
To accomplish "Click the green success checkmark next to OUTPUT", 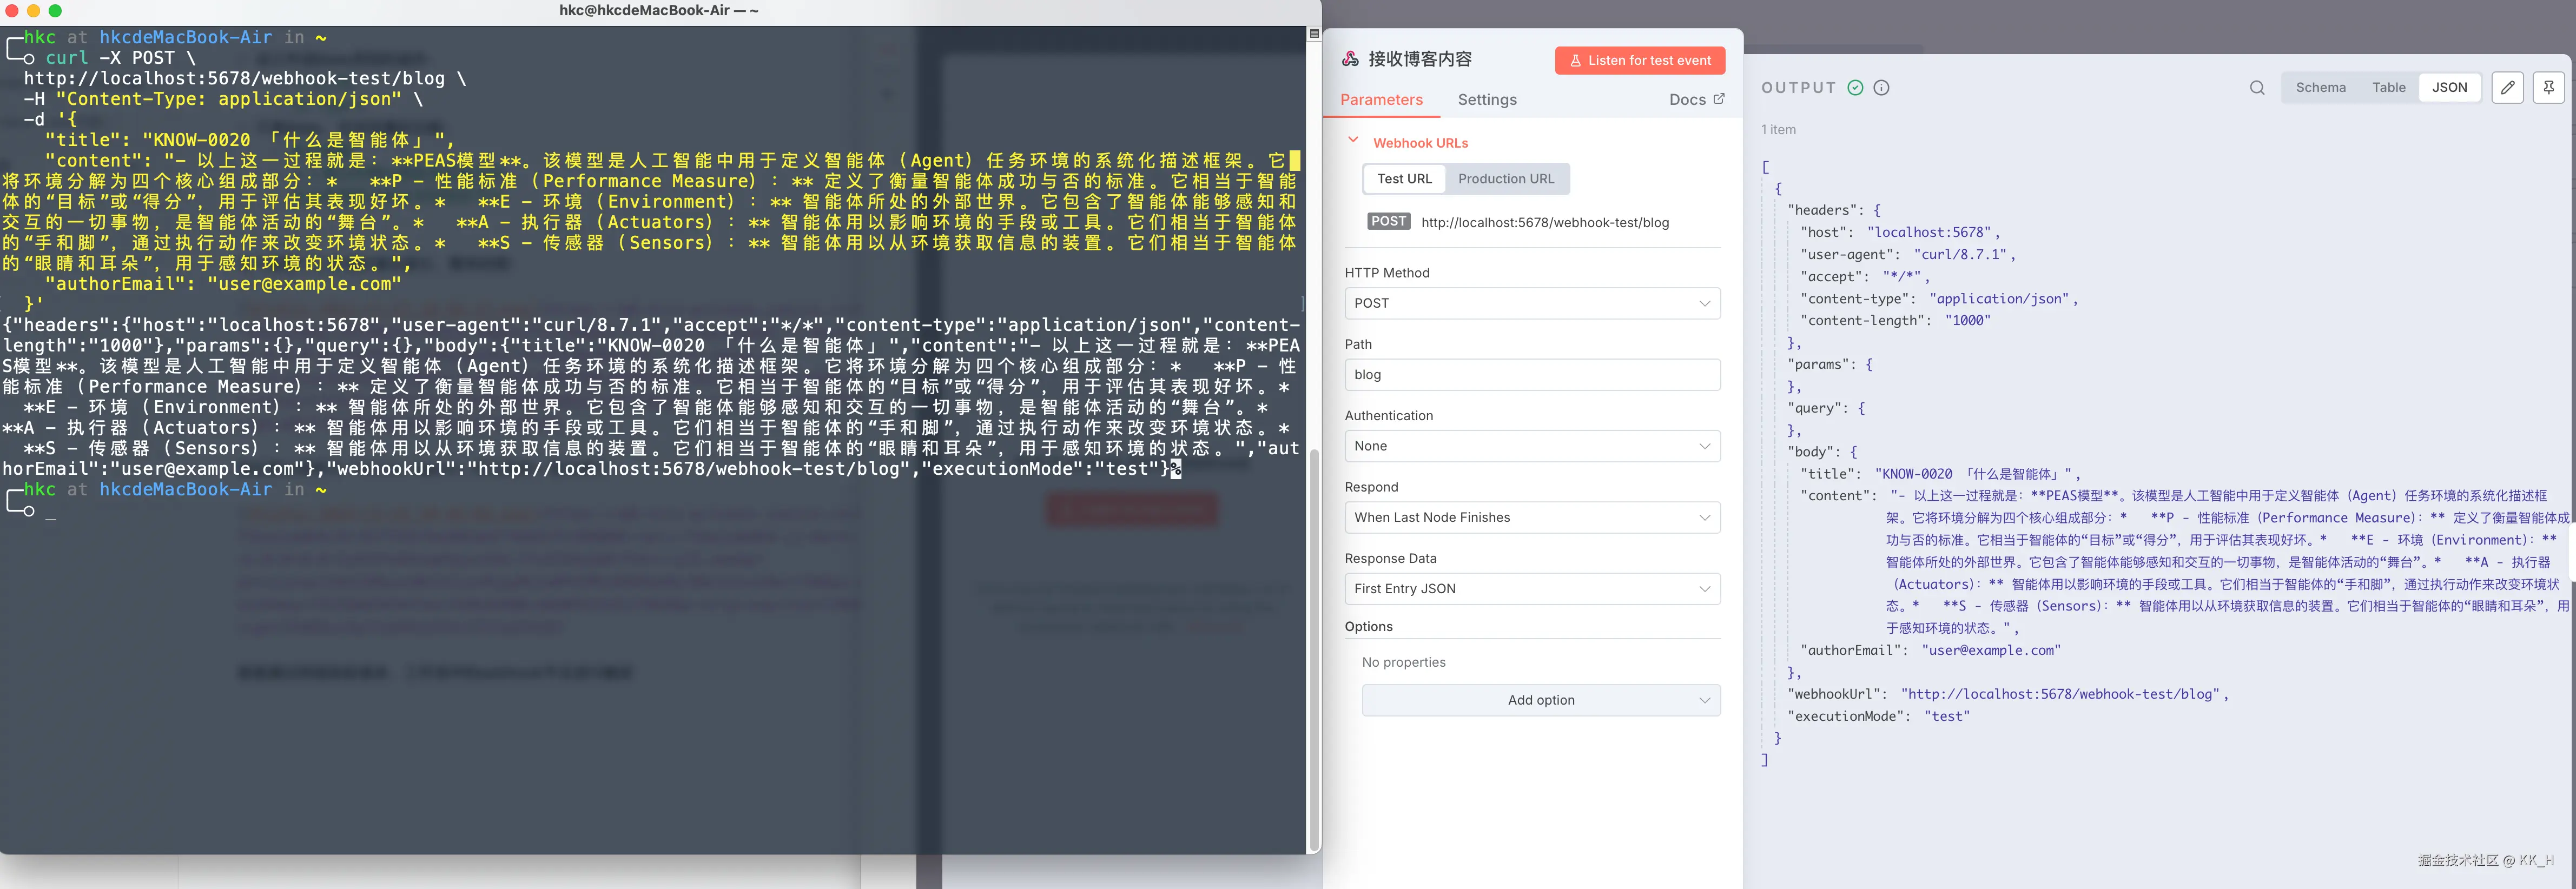I will coord(1855,87).
